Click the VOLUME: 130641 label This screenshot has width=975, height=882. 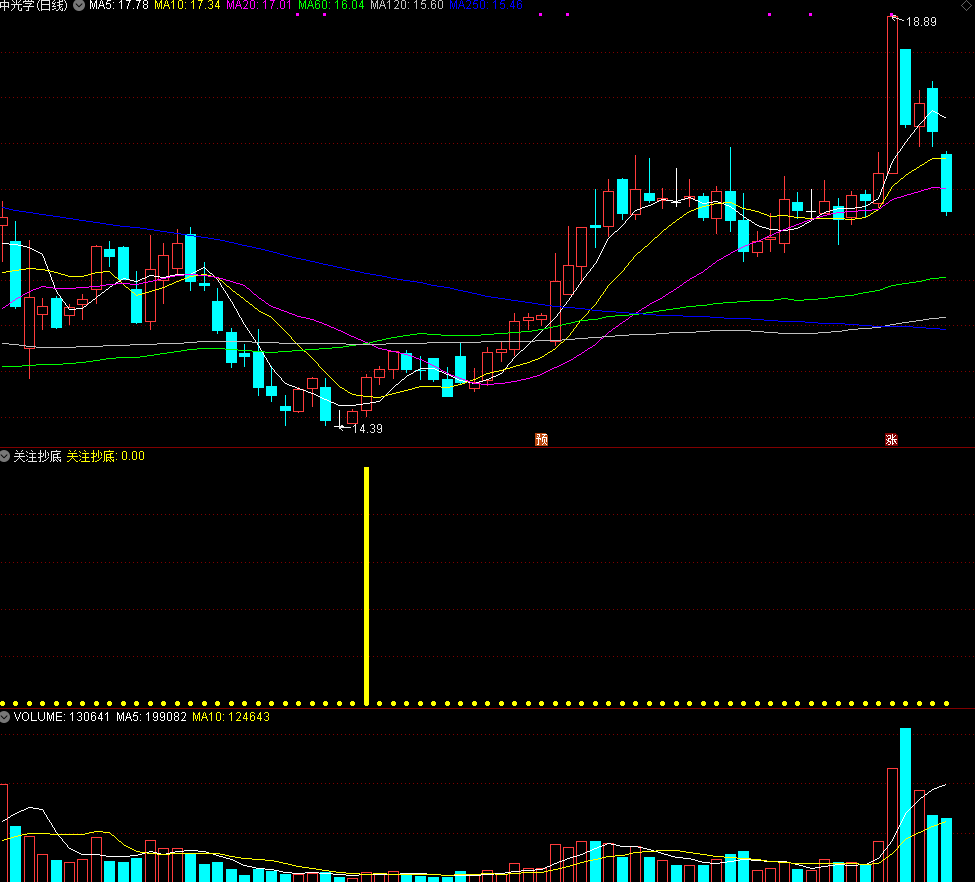click(62, 717)
